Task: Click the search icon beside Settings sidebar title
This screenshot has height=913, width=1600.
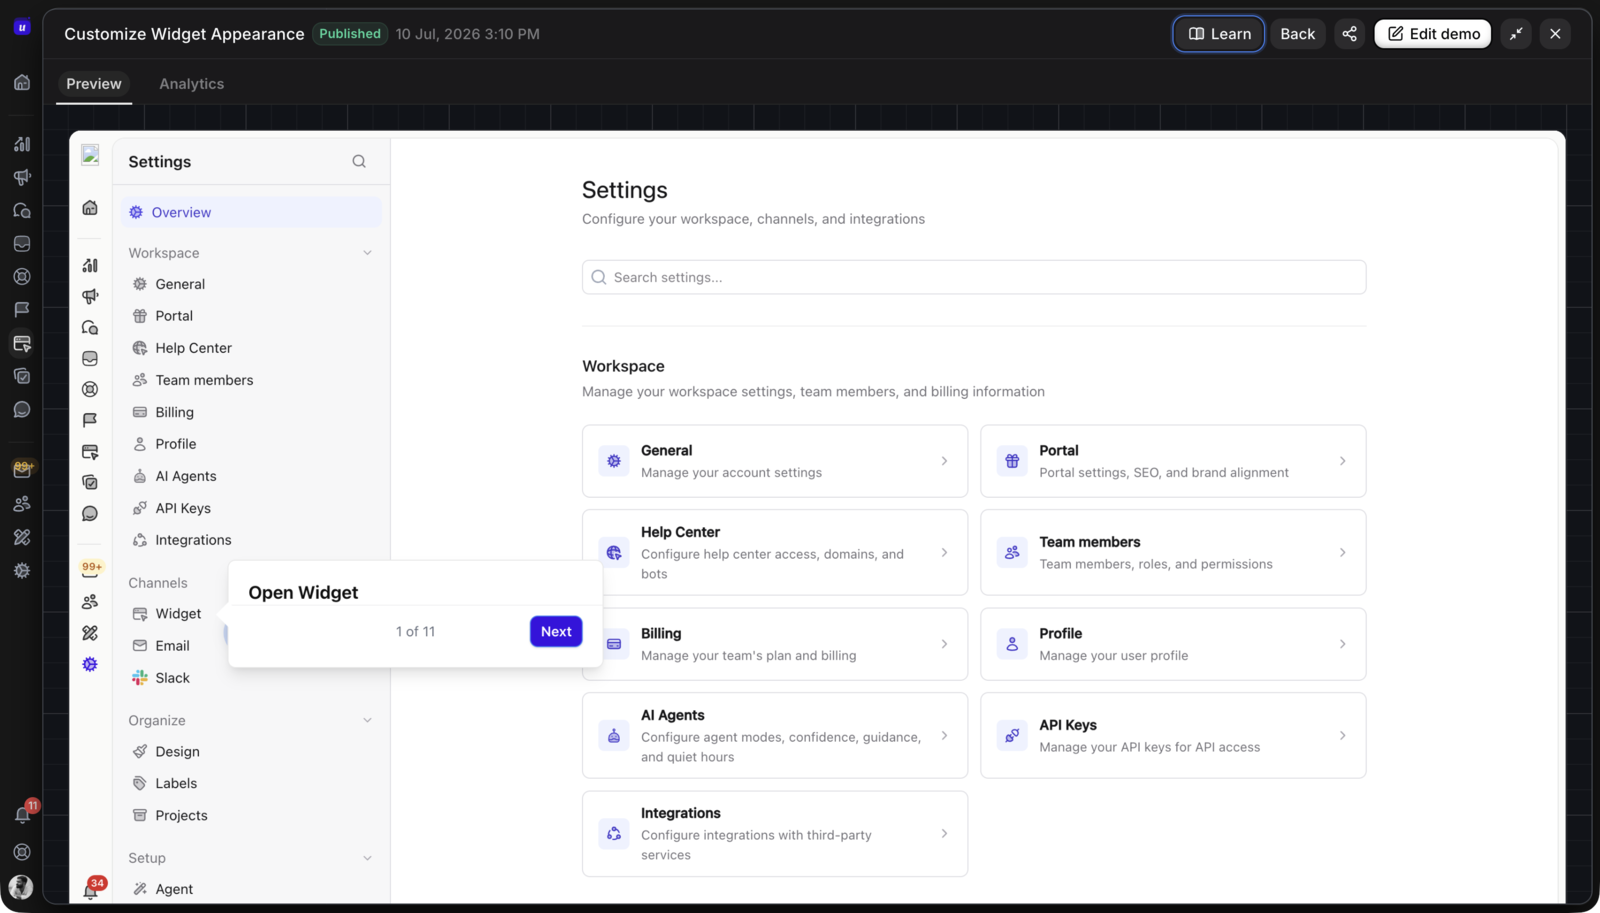Action: click(359, 162)
